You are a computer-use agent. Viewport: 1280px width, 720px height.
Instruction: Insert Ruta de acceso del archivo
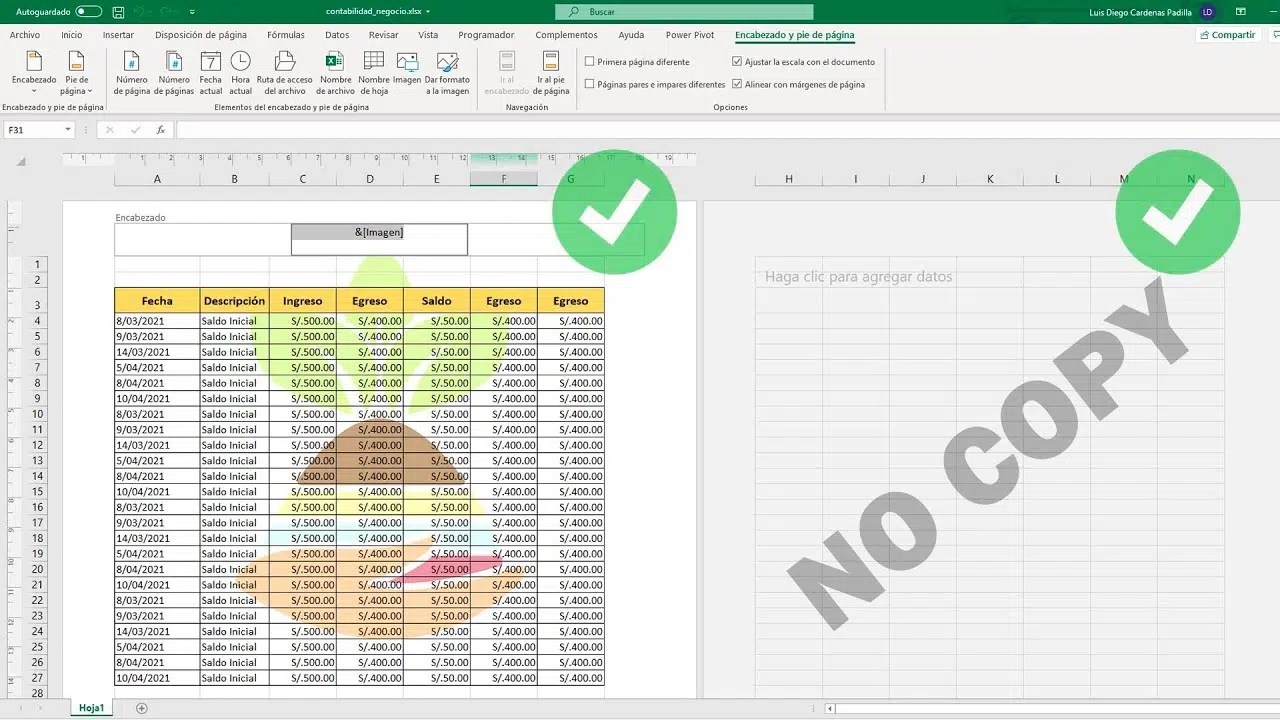[285, 73]
